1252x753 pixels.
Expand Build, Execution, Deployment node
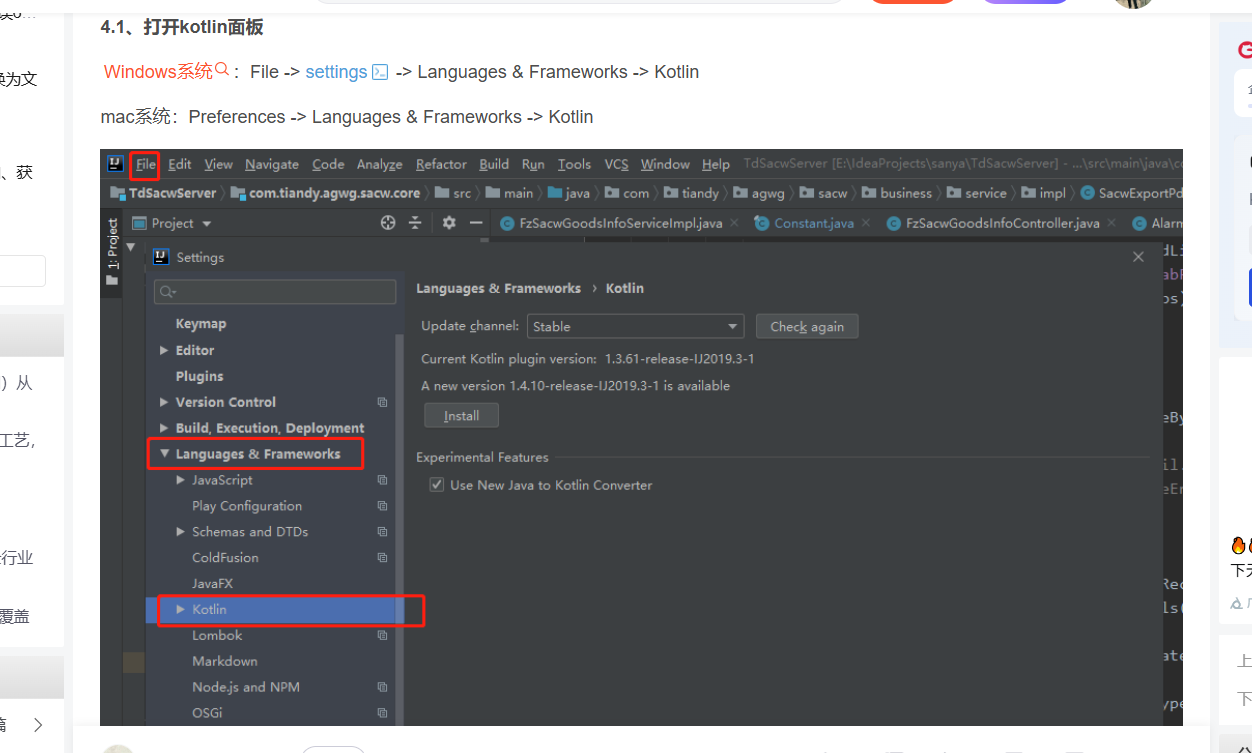click(164, 428)
